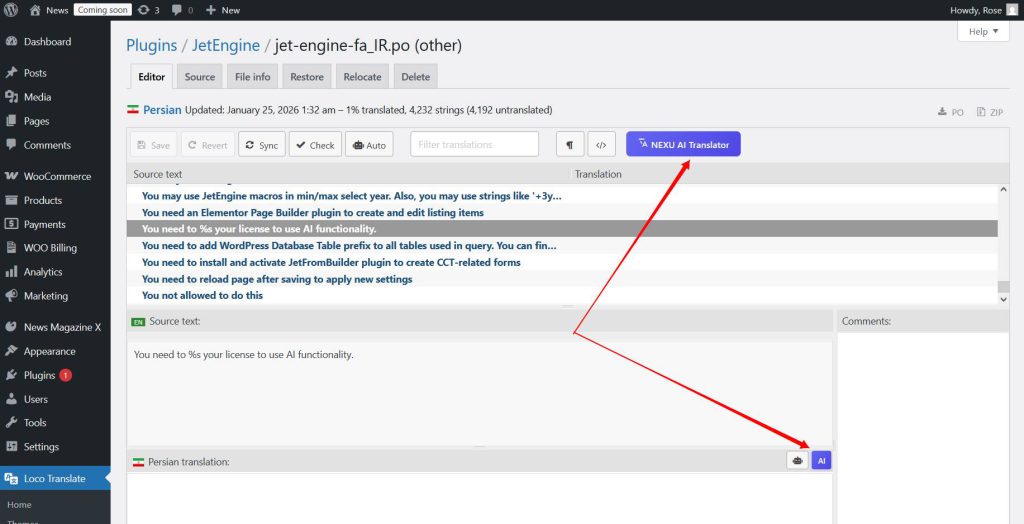Toggle code view button
The width and height of the screenshot is (1024, 524).
pos(601,145)
